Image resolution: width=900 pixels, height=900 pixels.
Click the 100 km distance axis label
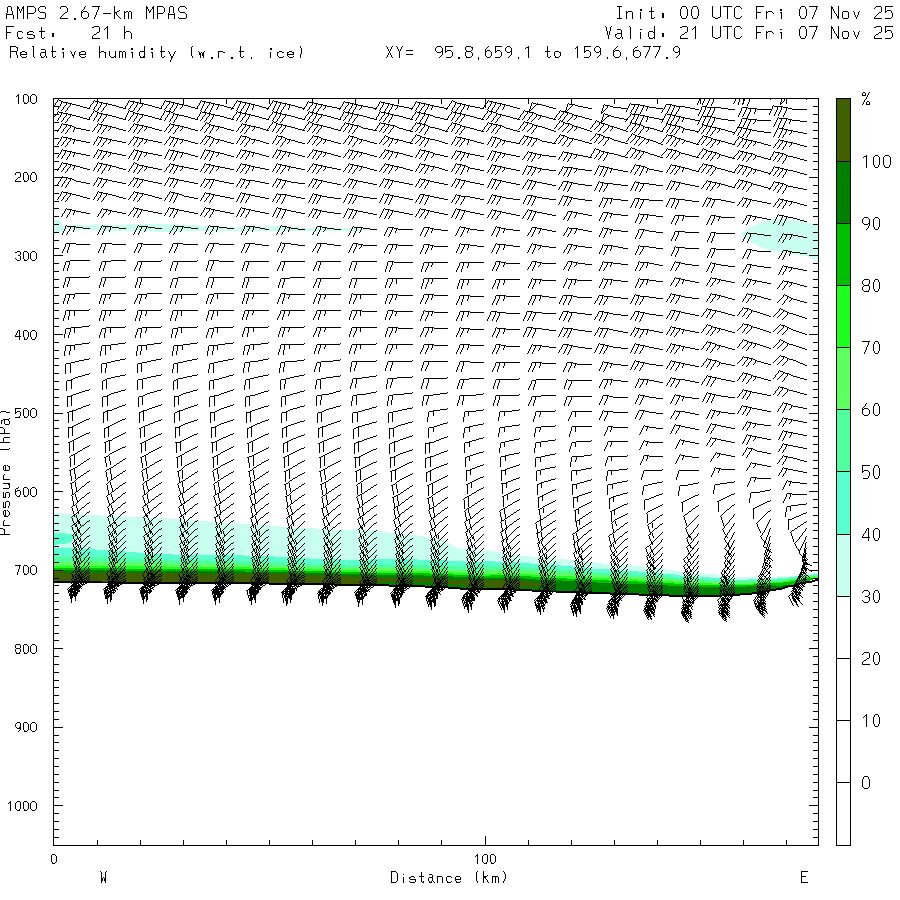pyautogui.click(x=485, y=859)
